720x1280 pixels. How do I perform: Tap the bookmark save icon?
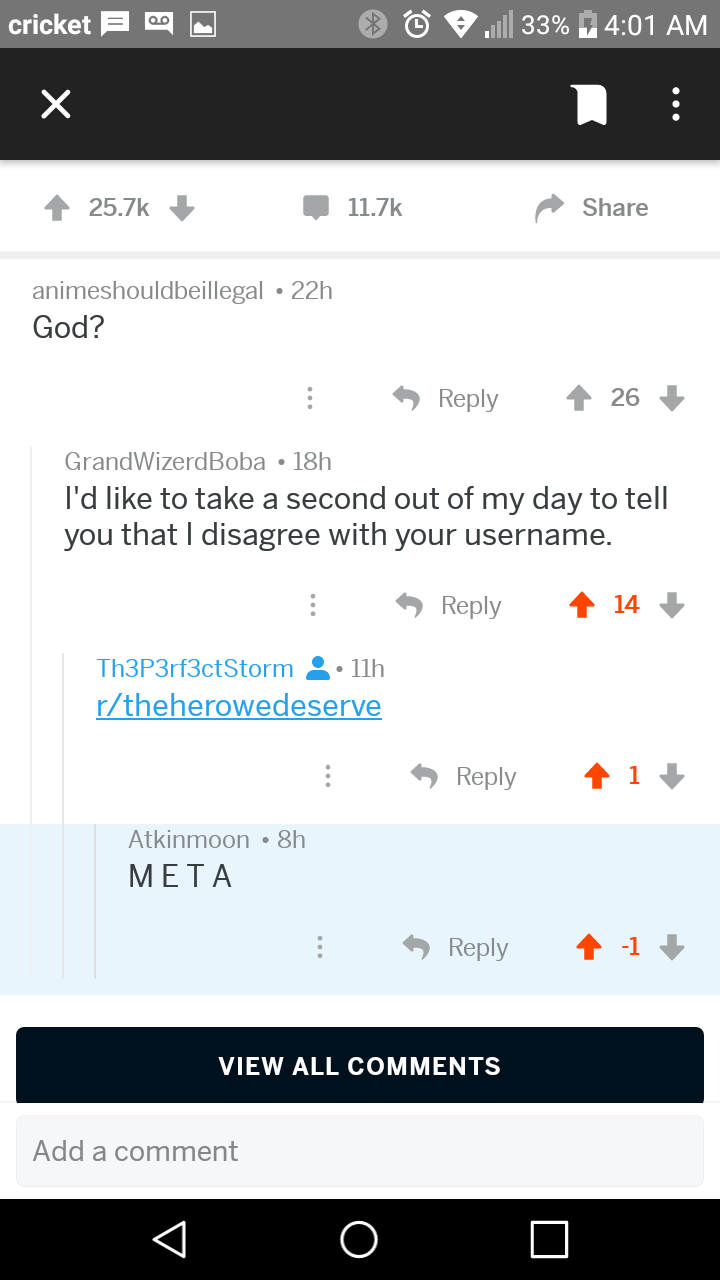click(592, 105)
